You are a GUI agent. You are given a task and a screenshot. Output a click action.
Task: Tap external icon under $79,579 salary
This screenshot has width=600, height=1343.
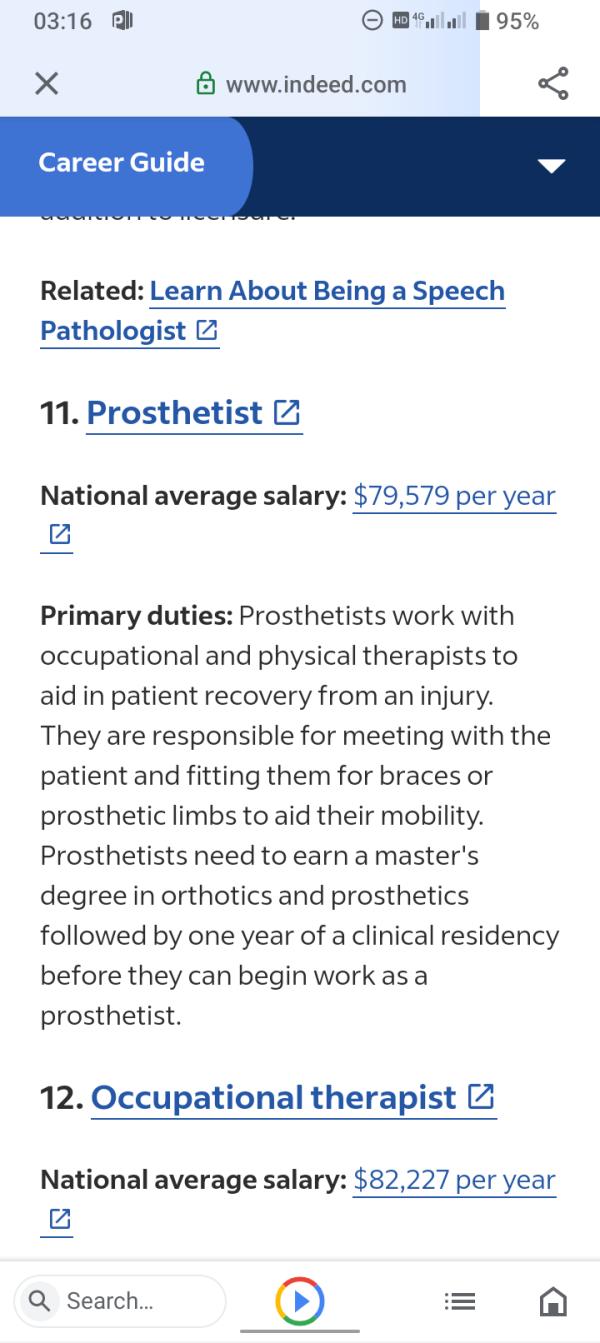click(59, 535)
